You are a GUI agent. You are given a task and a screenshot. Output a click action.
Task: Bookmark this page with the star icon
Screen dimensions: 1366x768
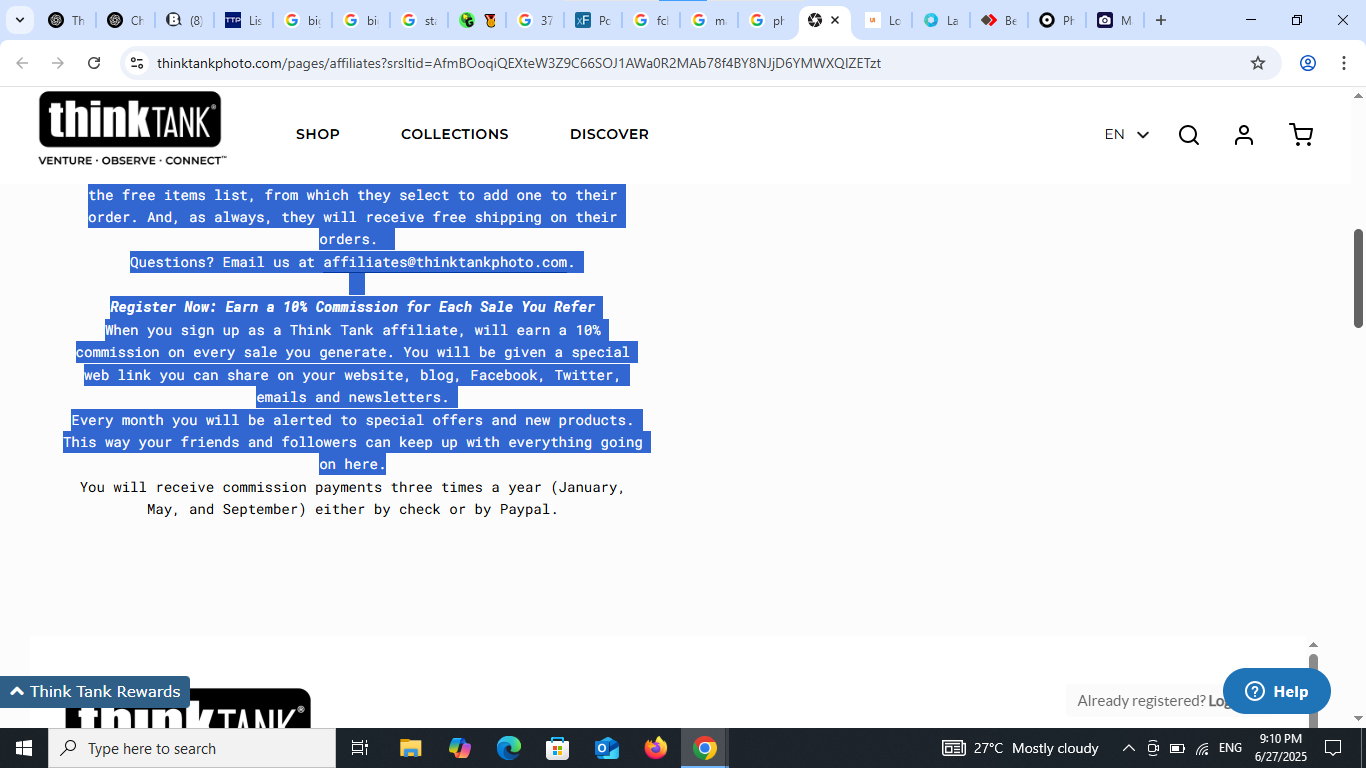(1258, 63)
